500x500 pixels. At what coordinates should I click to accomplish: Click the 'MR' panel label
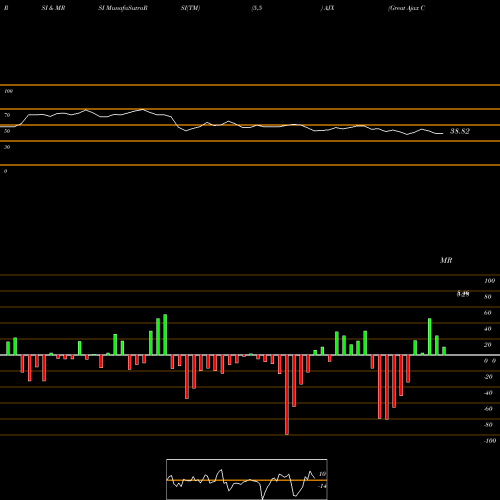pos(446,260)
